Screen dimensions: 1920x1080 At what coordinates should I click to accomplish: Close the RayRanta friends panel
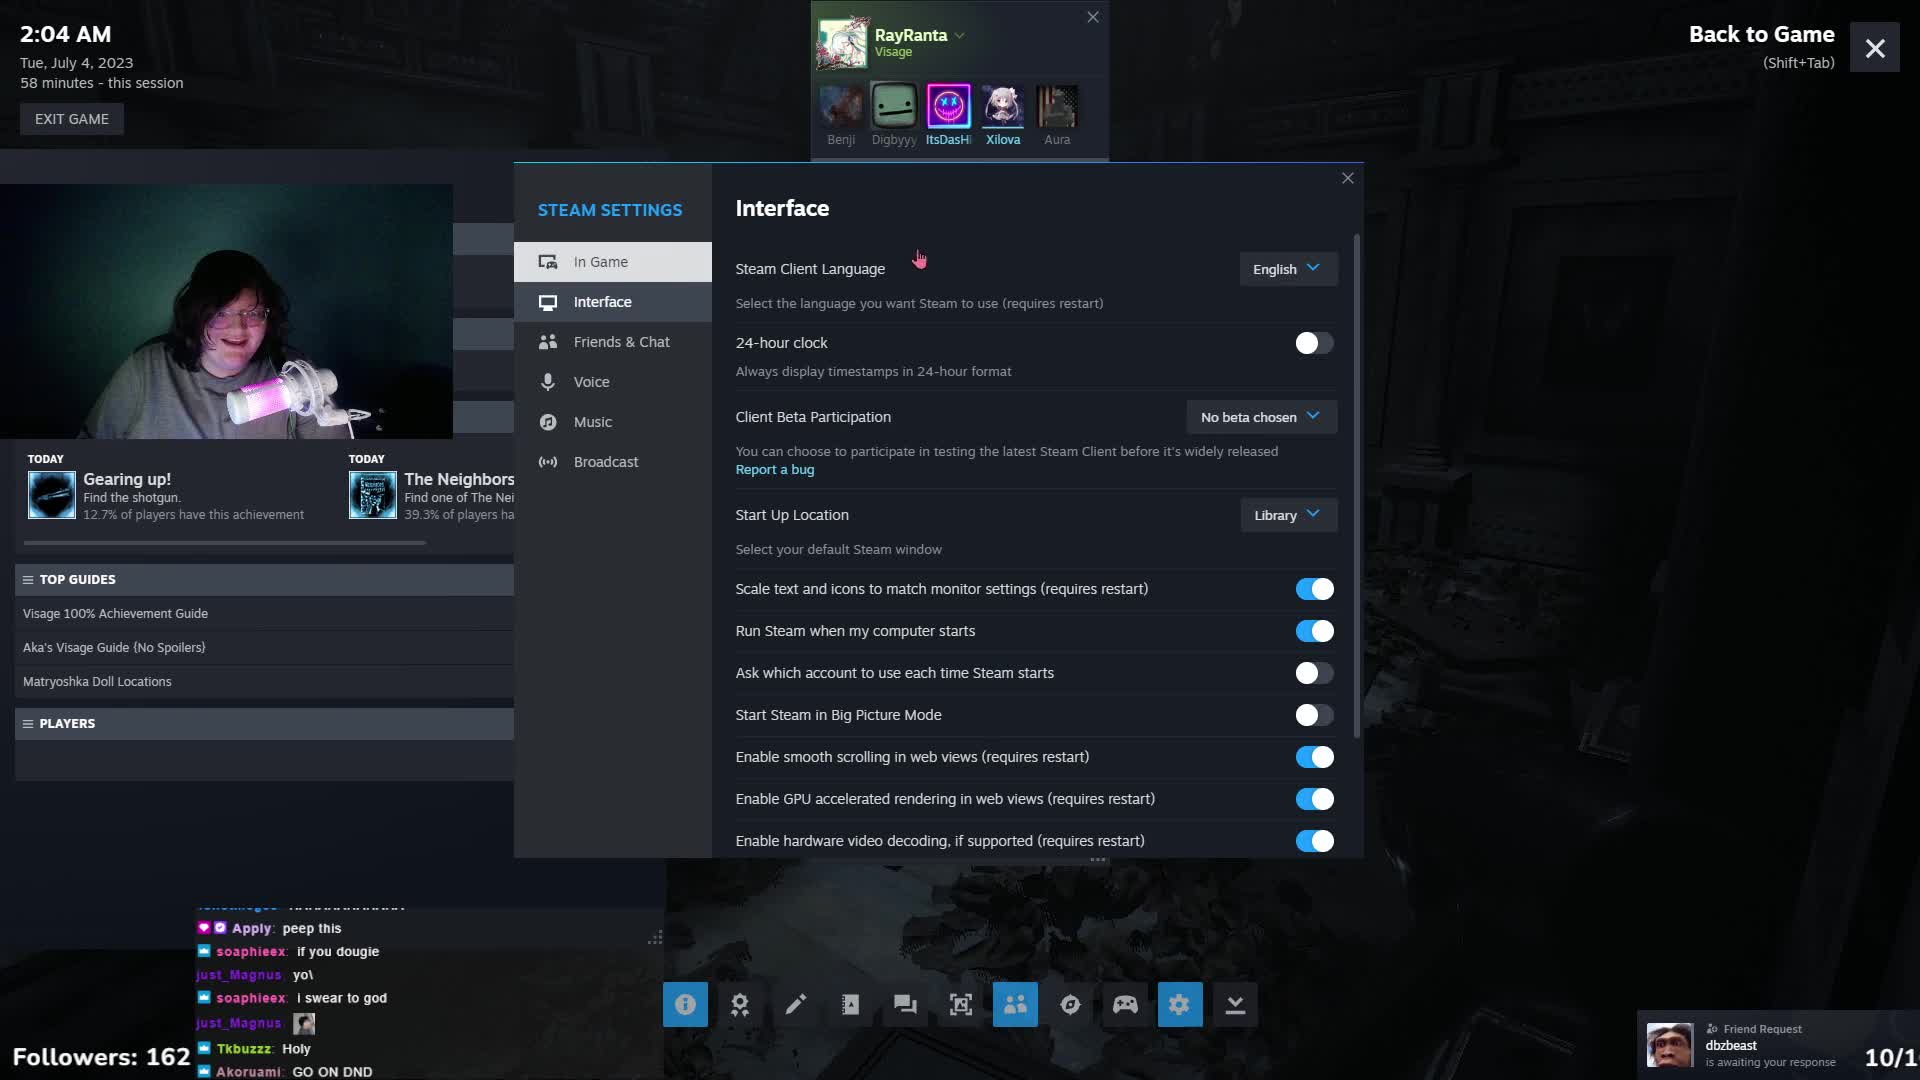click(x=1092, y=17)
